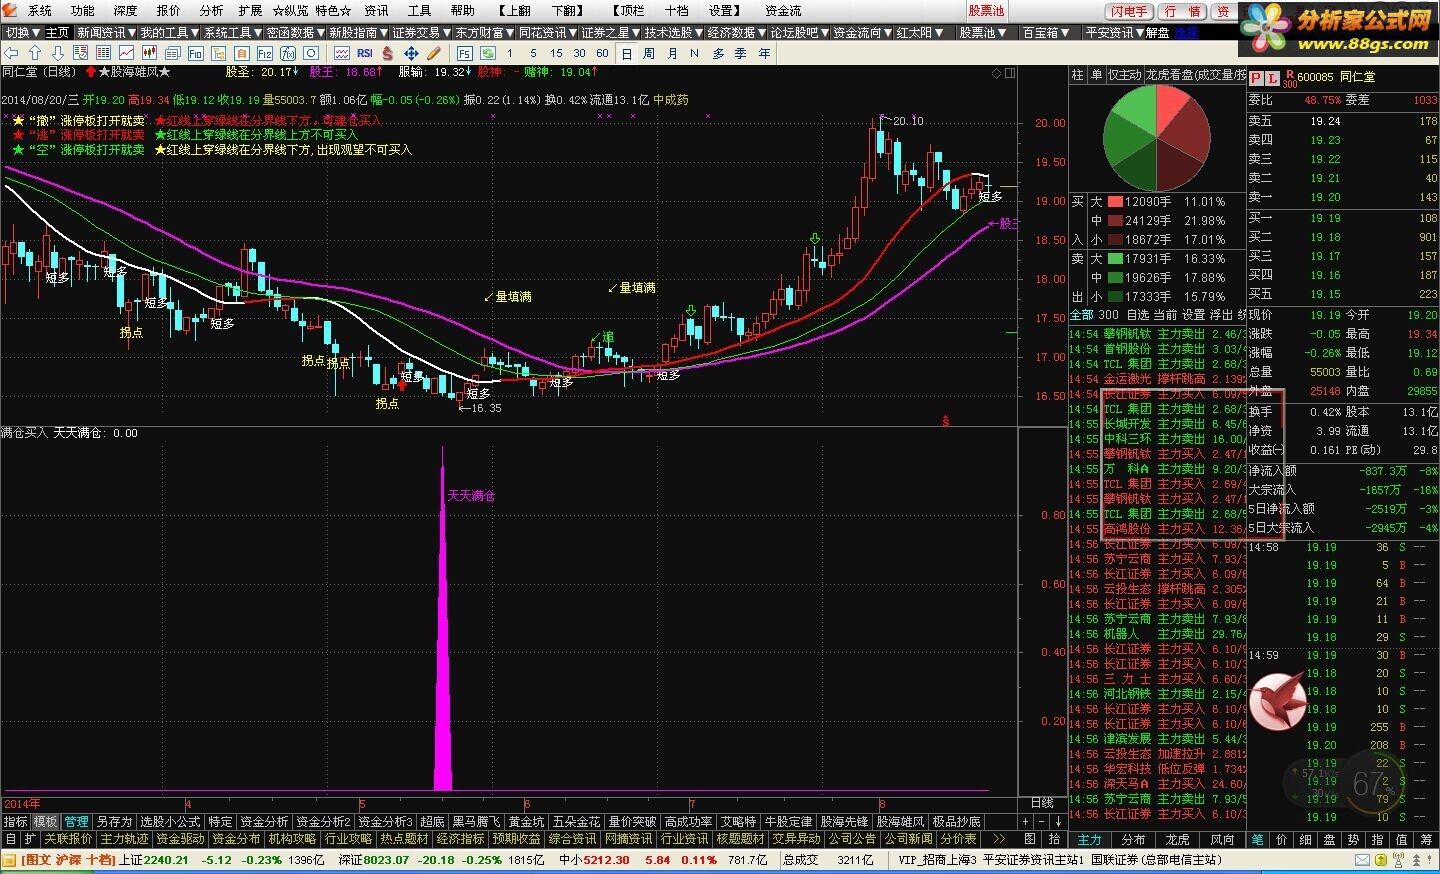Screen dimensions: 1440x874
Task: Select the 5-minute period toggle
Action: tap(533, 53)
